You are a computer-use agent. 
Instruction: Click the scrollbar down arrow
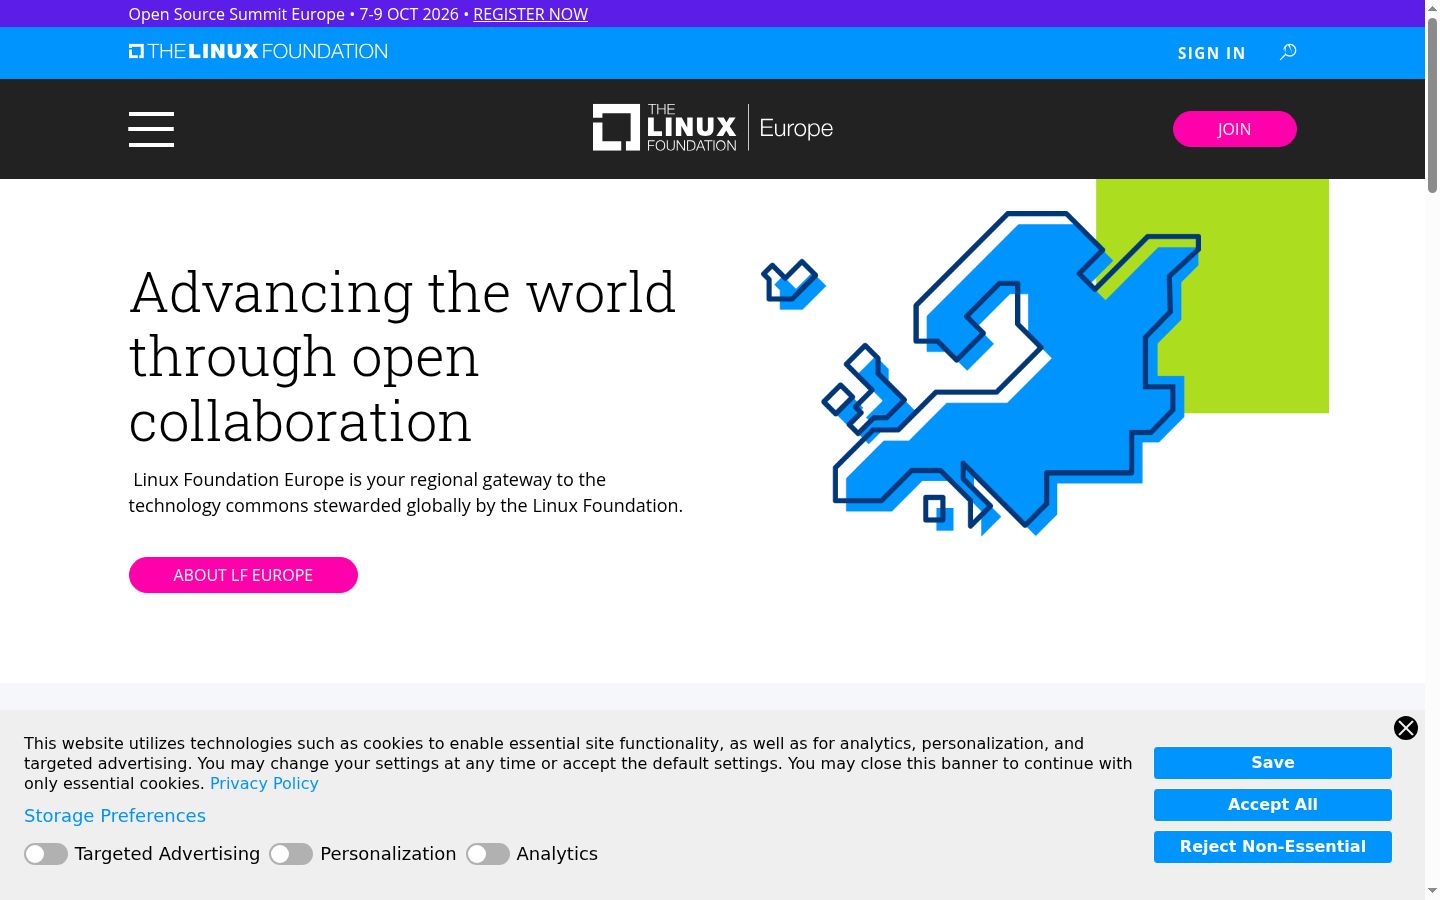[x=1432, y=890]
